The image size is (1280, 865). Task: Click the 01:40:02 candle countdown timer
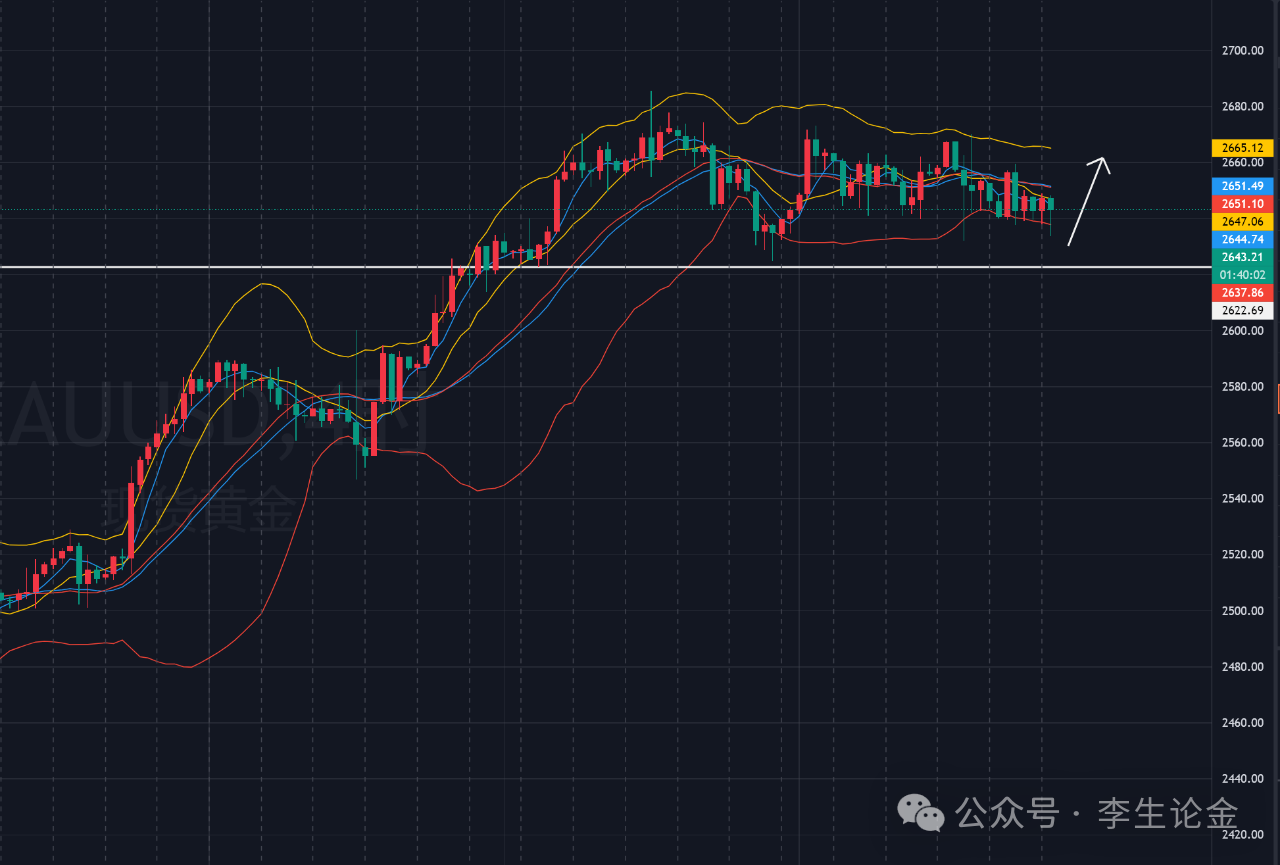[1242, 274]
